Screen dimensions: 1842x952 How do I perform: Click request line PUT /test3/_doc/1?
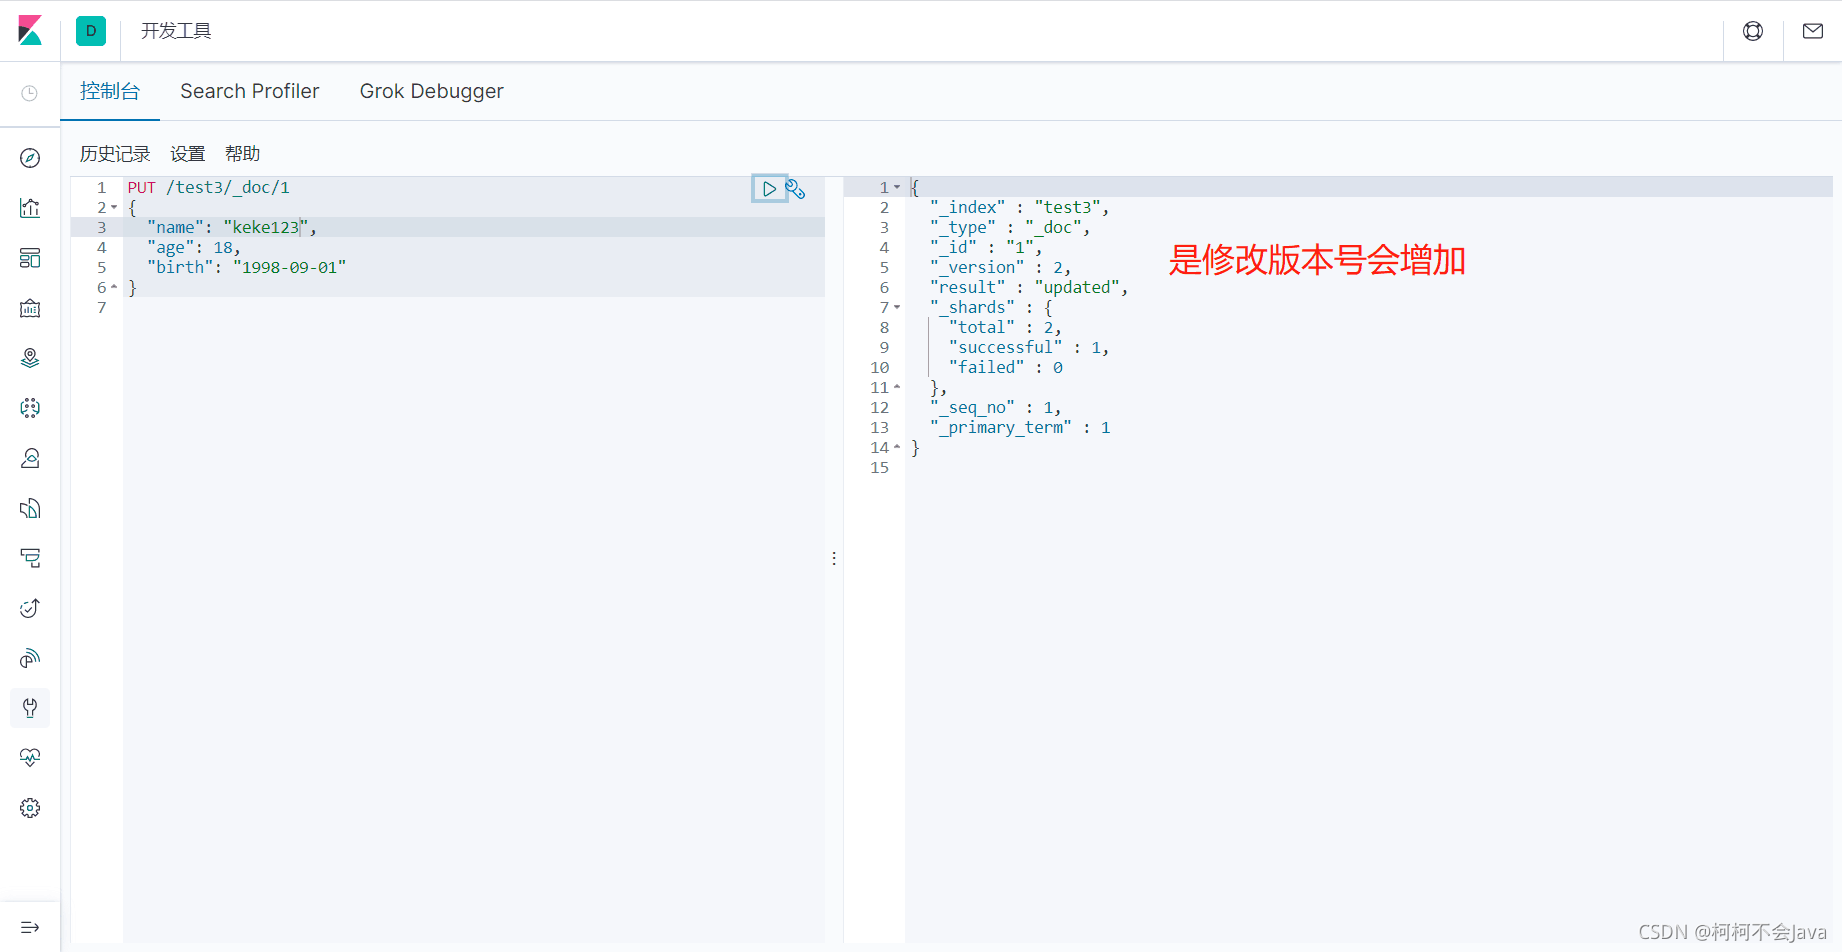(208, 187)
